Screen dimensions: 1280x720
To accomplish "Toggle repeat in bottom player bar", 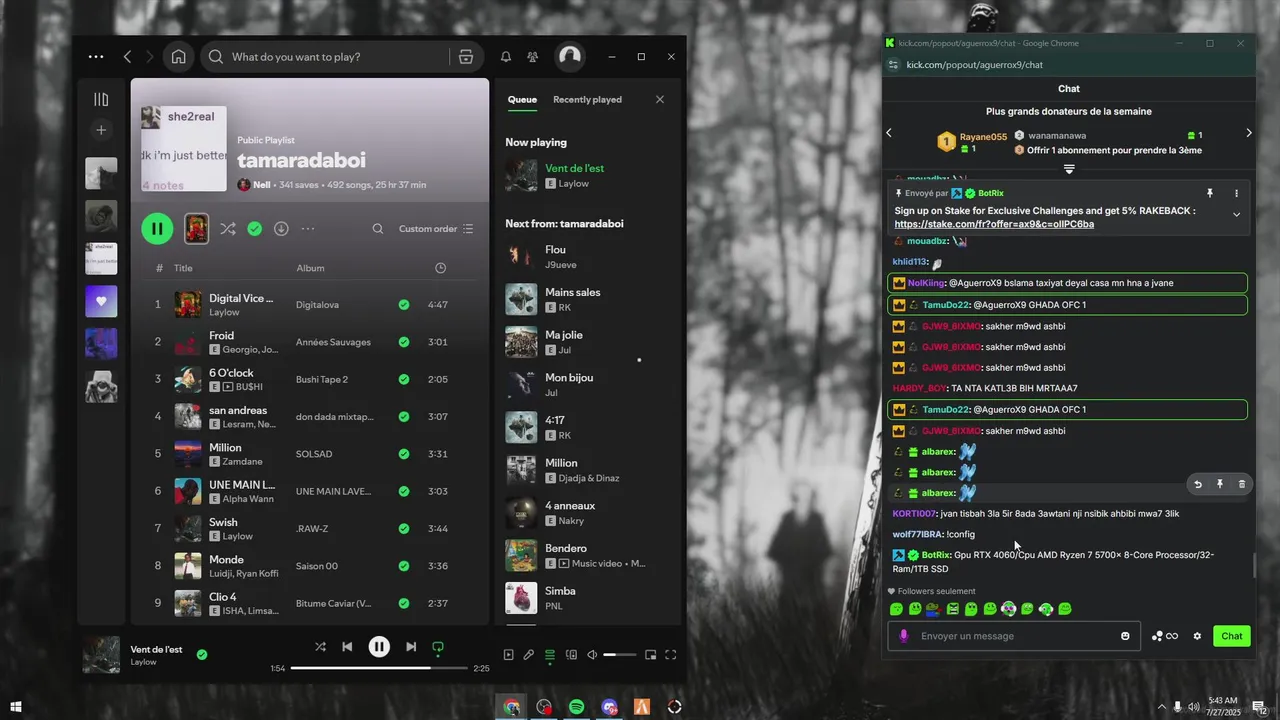I will (x=438, y=647).
